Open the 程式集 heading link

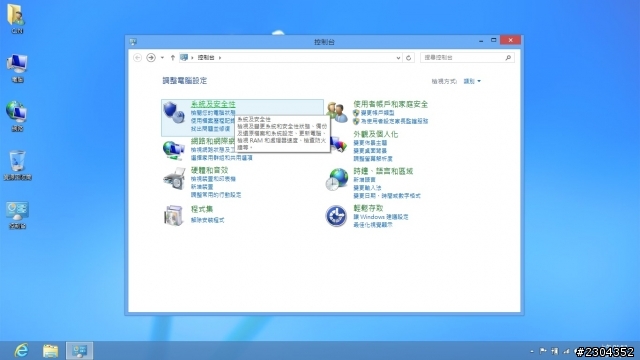point(202,209)
